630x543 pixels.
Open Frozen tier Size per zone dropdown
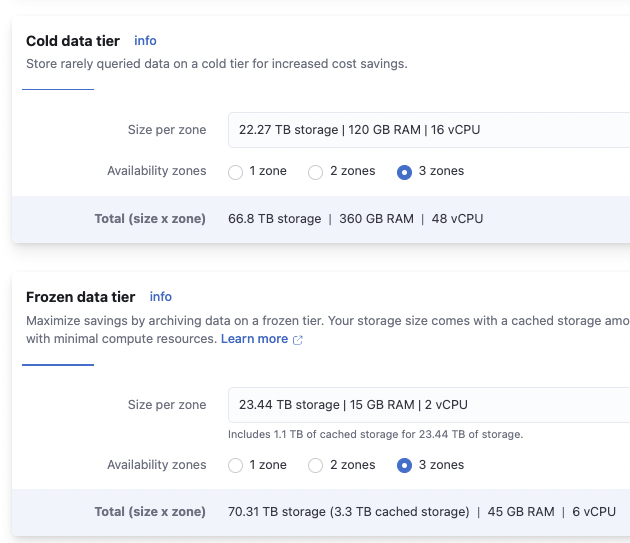(428, 405)
